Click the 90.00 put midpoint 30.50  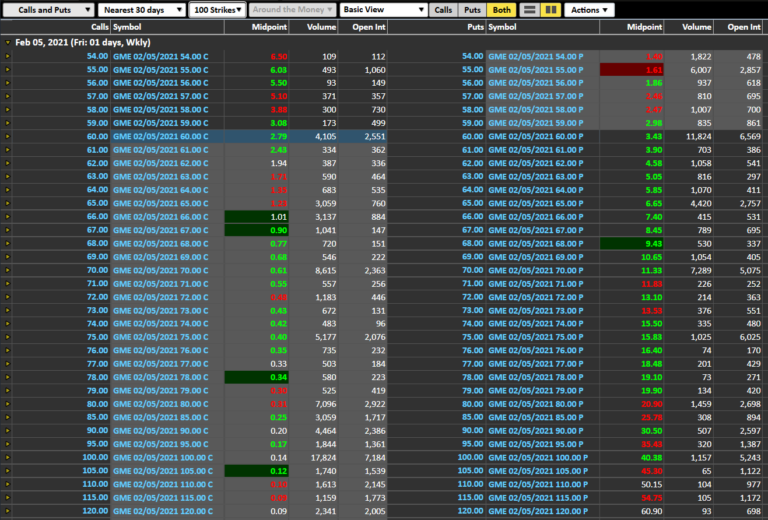click(651, 431)
